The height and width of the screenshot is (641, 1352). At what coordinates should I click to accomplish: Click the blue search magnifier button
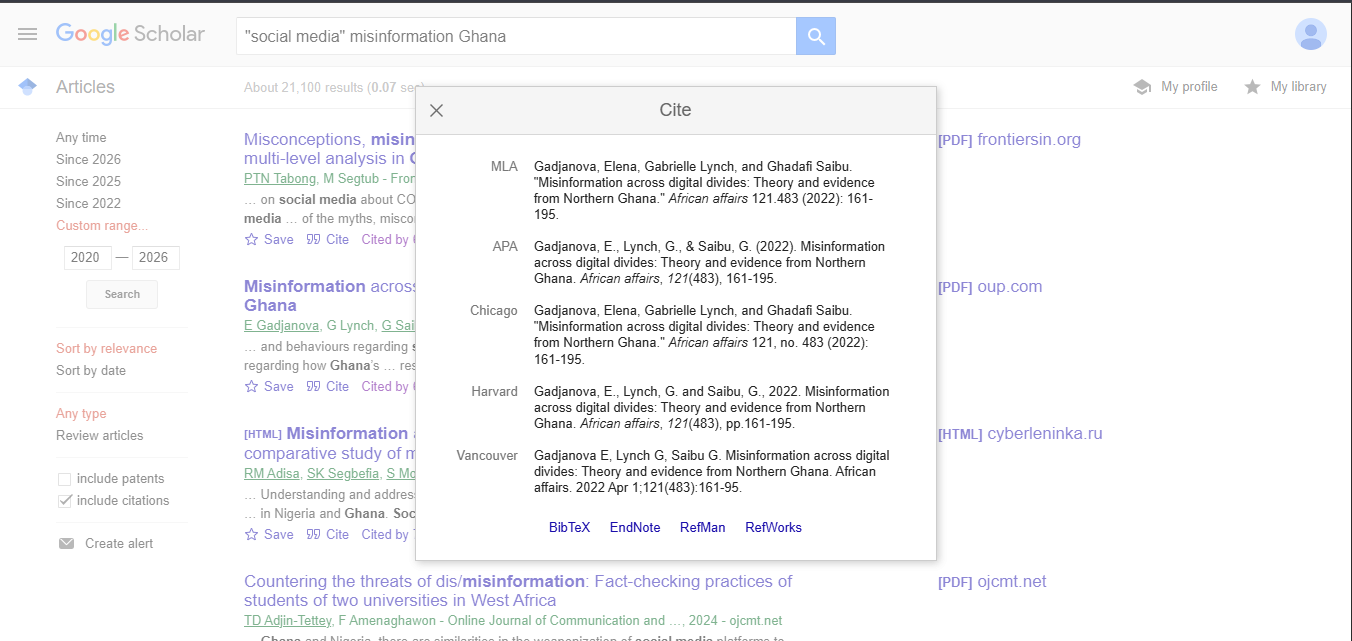pos(816,36)
